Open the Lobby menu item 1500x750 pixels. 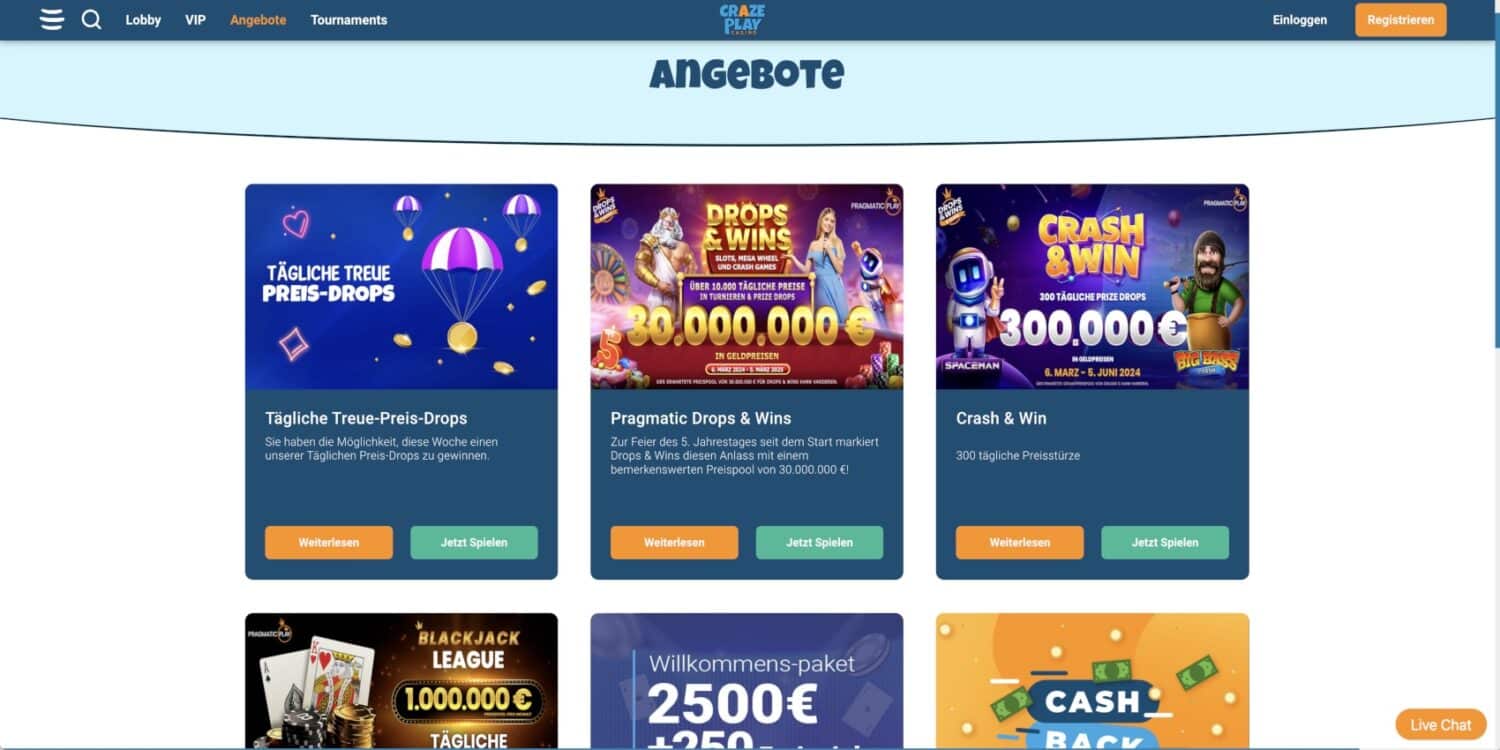point(143,20)
